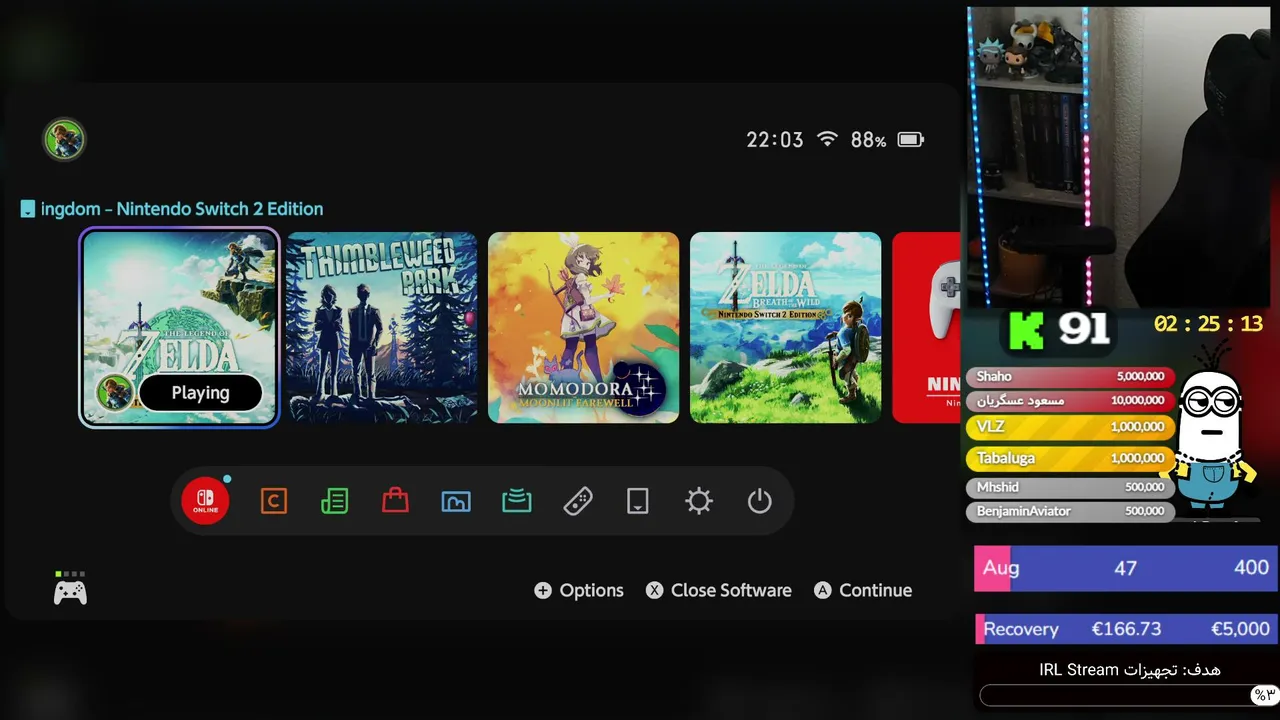Open System Settings gear icon
Image resolution: width=1280 pixels, height=720 pixels.
click(x=699, y=501)
